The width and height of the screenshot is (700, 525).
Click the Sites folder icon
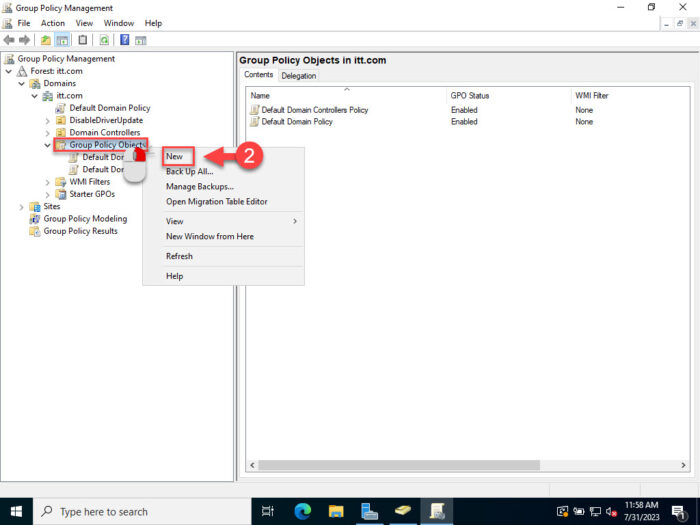[34, 206]
